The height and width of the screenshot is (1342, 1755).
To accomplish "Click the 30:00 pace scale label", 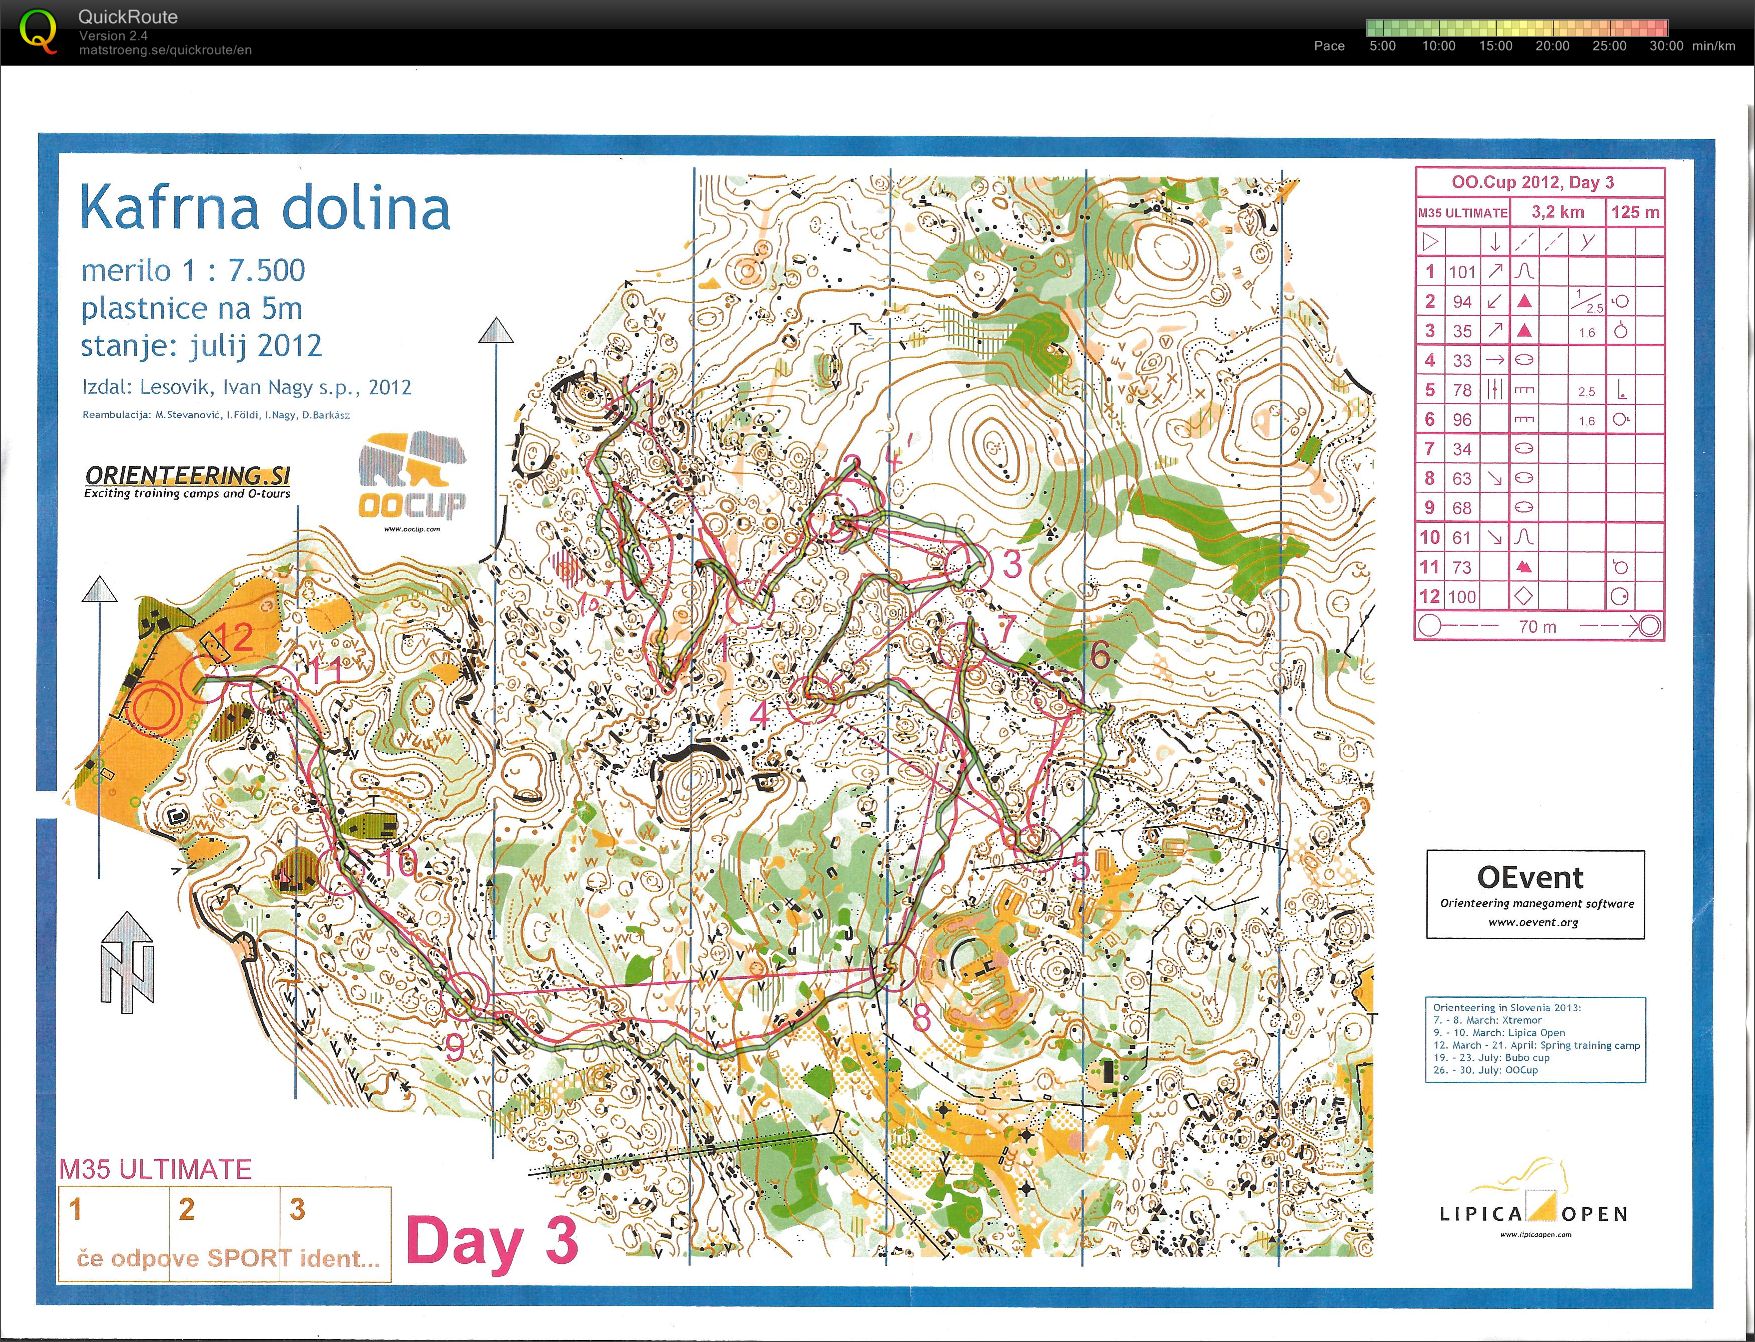I will click(x=1666, y=46).
